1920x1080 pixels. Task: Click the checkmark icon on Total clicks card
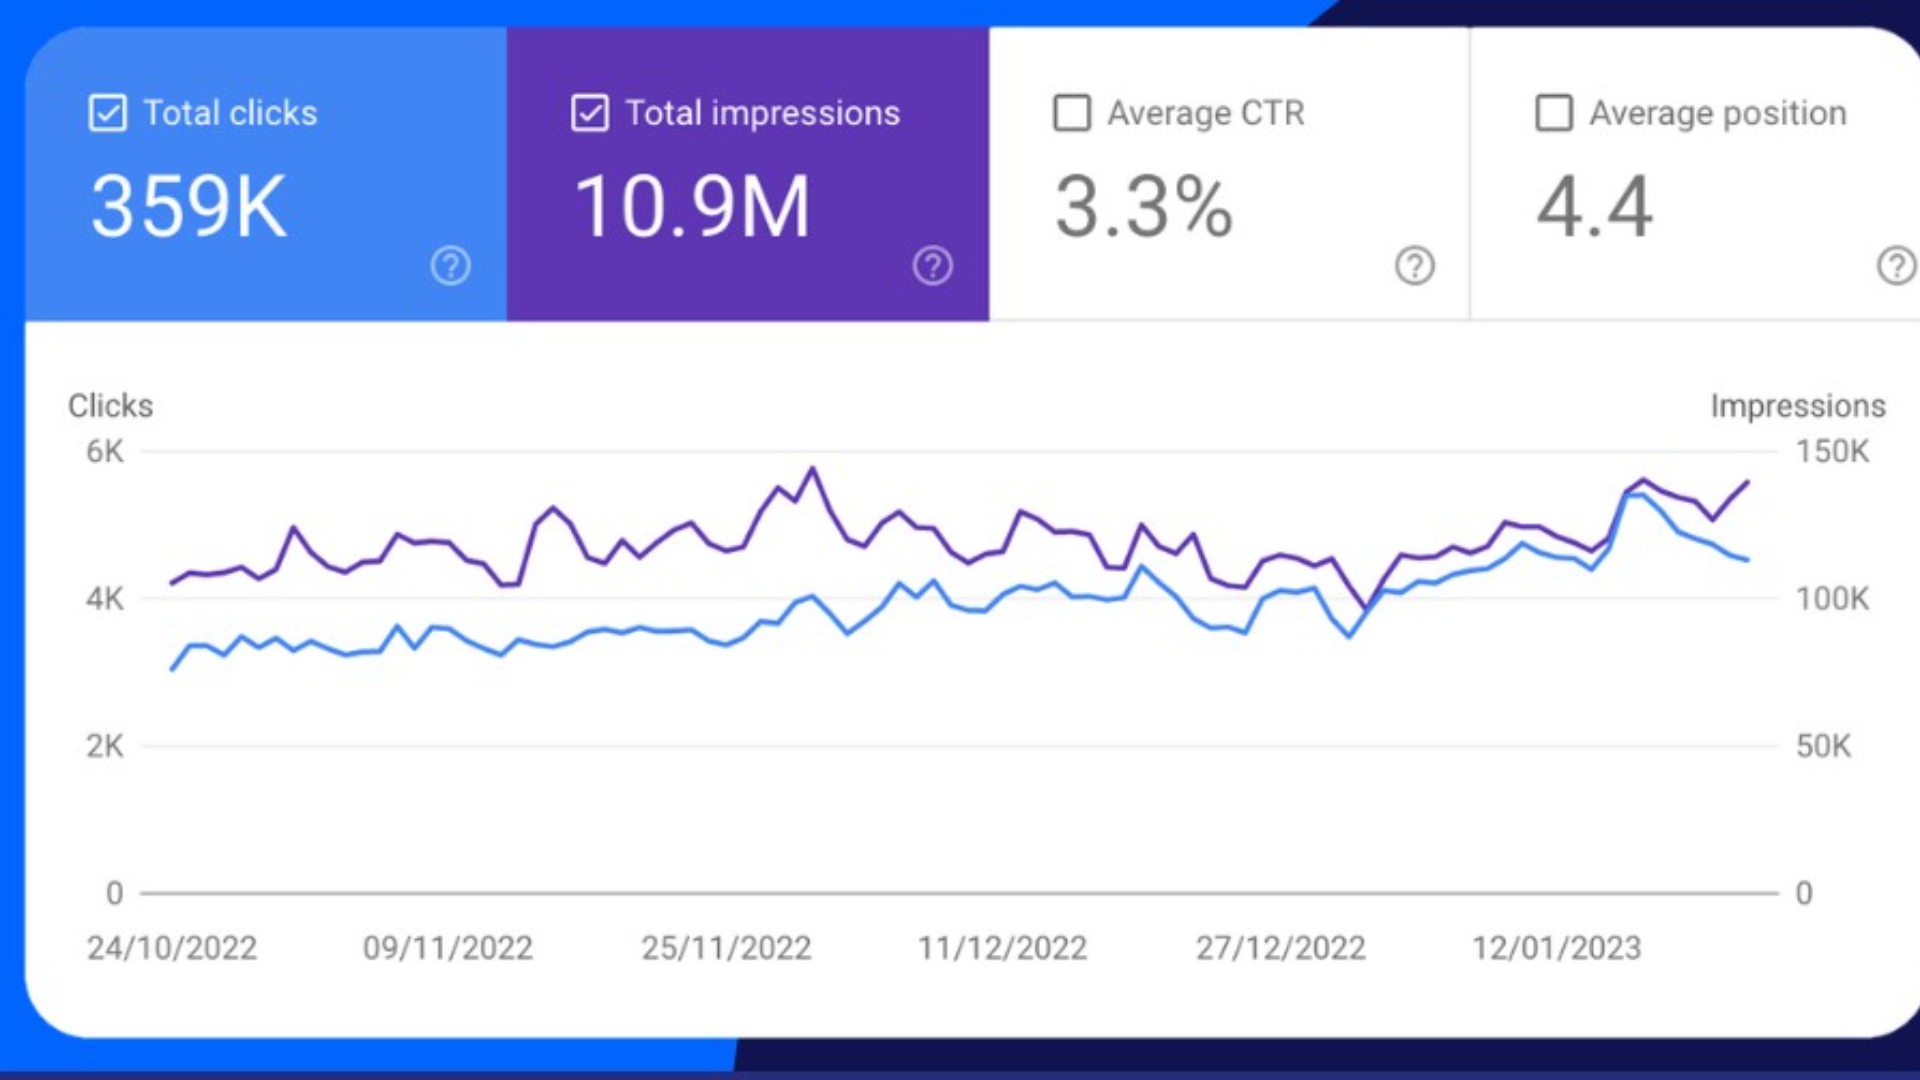click(x=109, y=113)
